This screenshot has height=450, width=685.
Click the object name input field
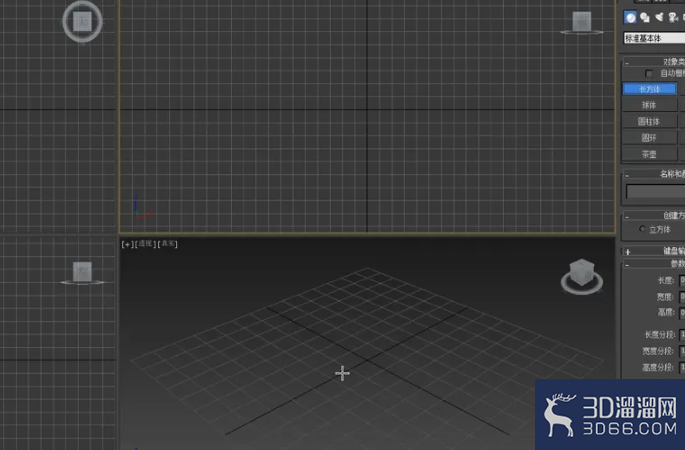click(x=655, y=191)
